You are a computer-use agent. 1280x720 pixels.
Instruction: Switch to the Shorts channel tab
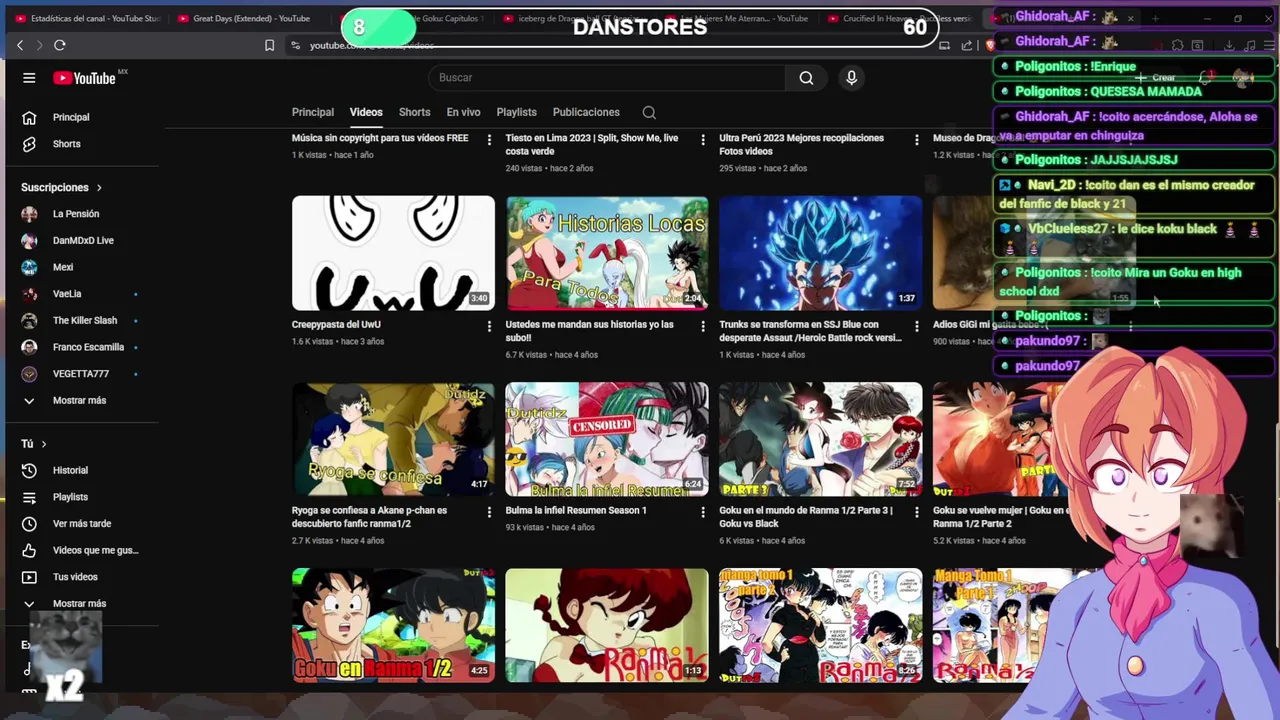pyautogui.click(x=414, y=112)
